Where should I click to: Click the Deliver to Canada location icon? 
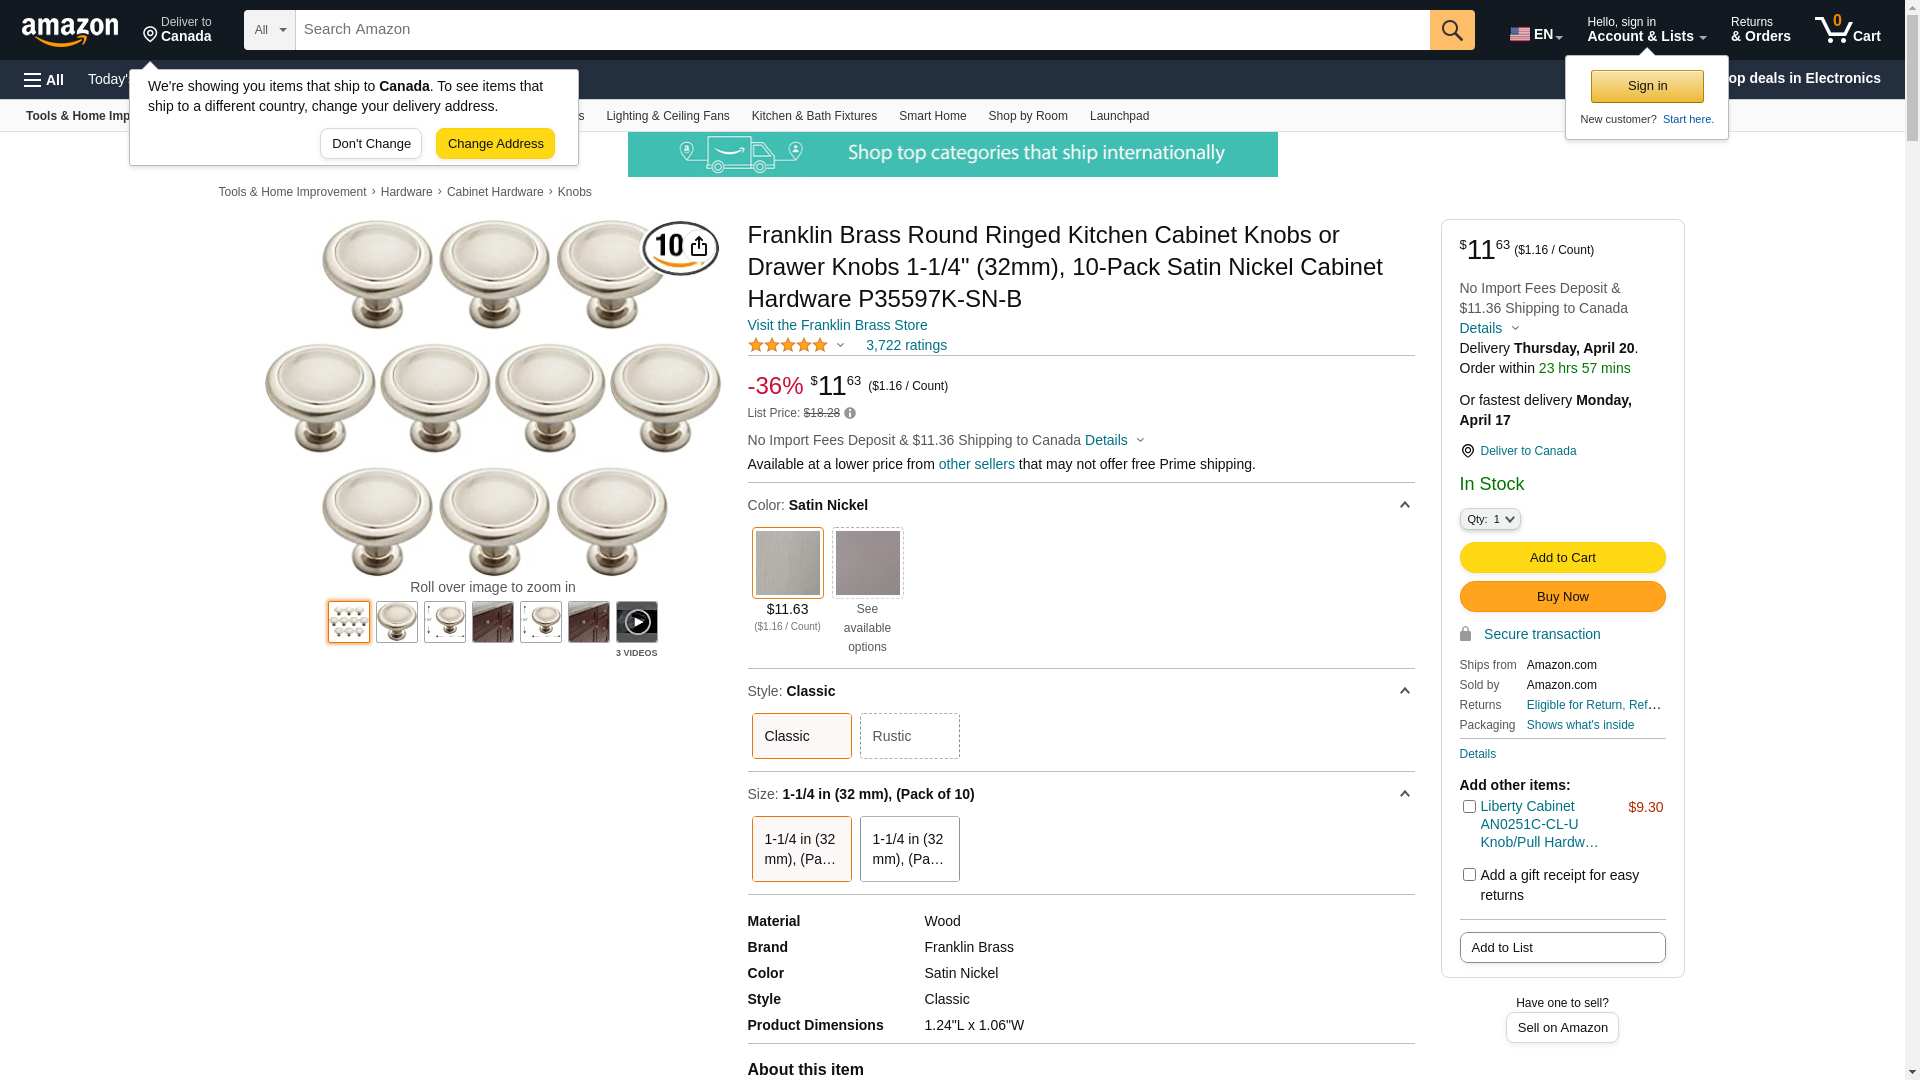tap(1468, 451)
